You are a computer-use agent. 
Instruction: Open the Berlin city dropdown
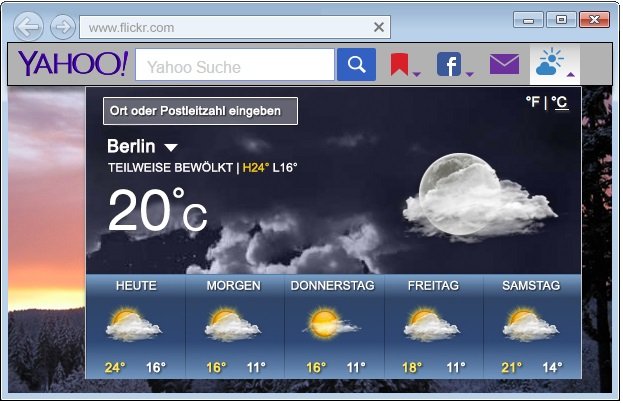171,148
